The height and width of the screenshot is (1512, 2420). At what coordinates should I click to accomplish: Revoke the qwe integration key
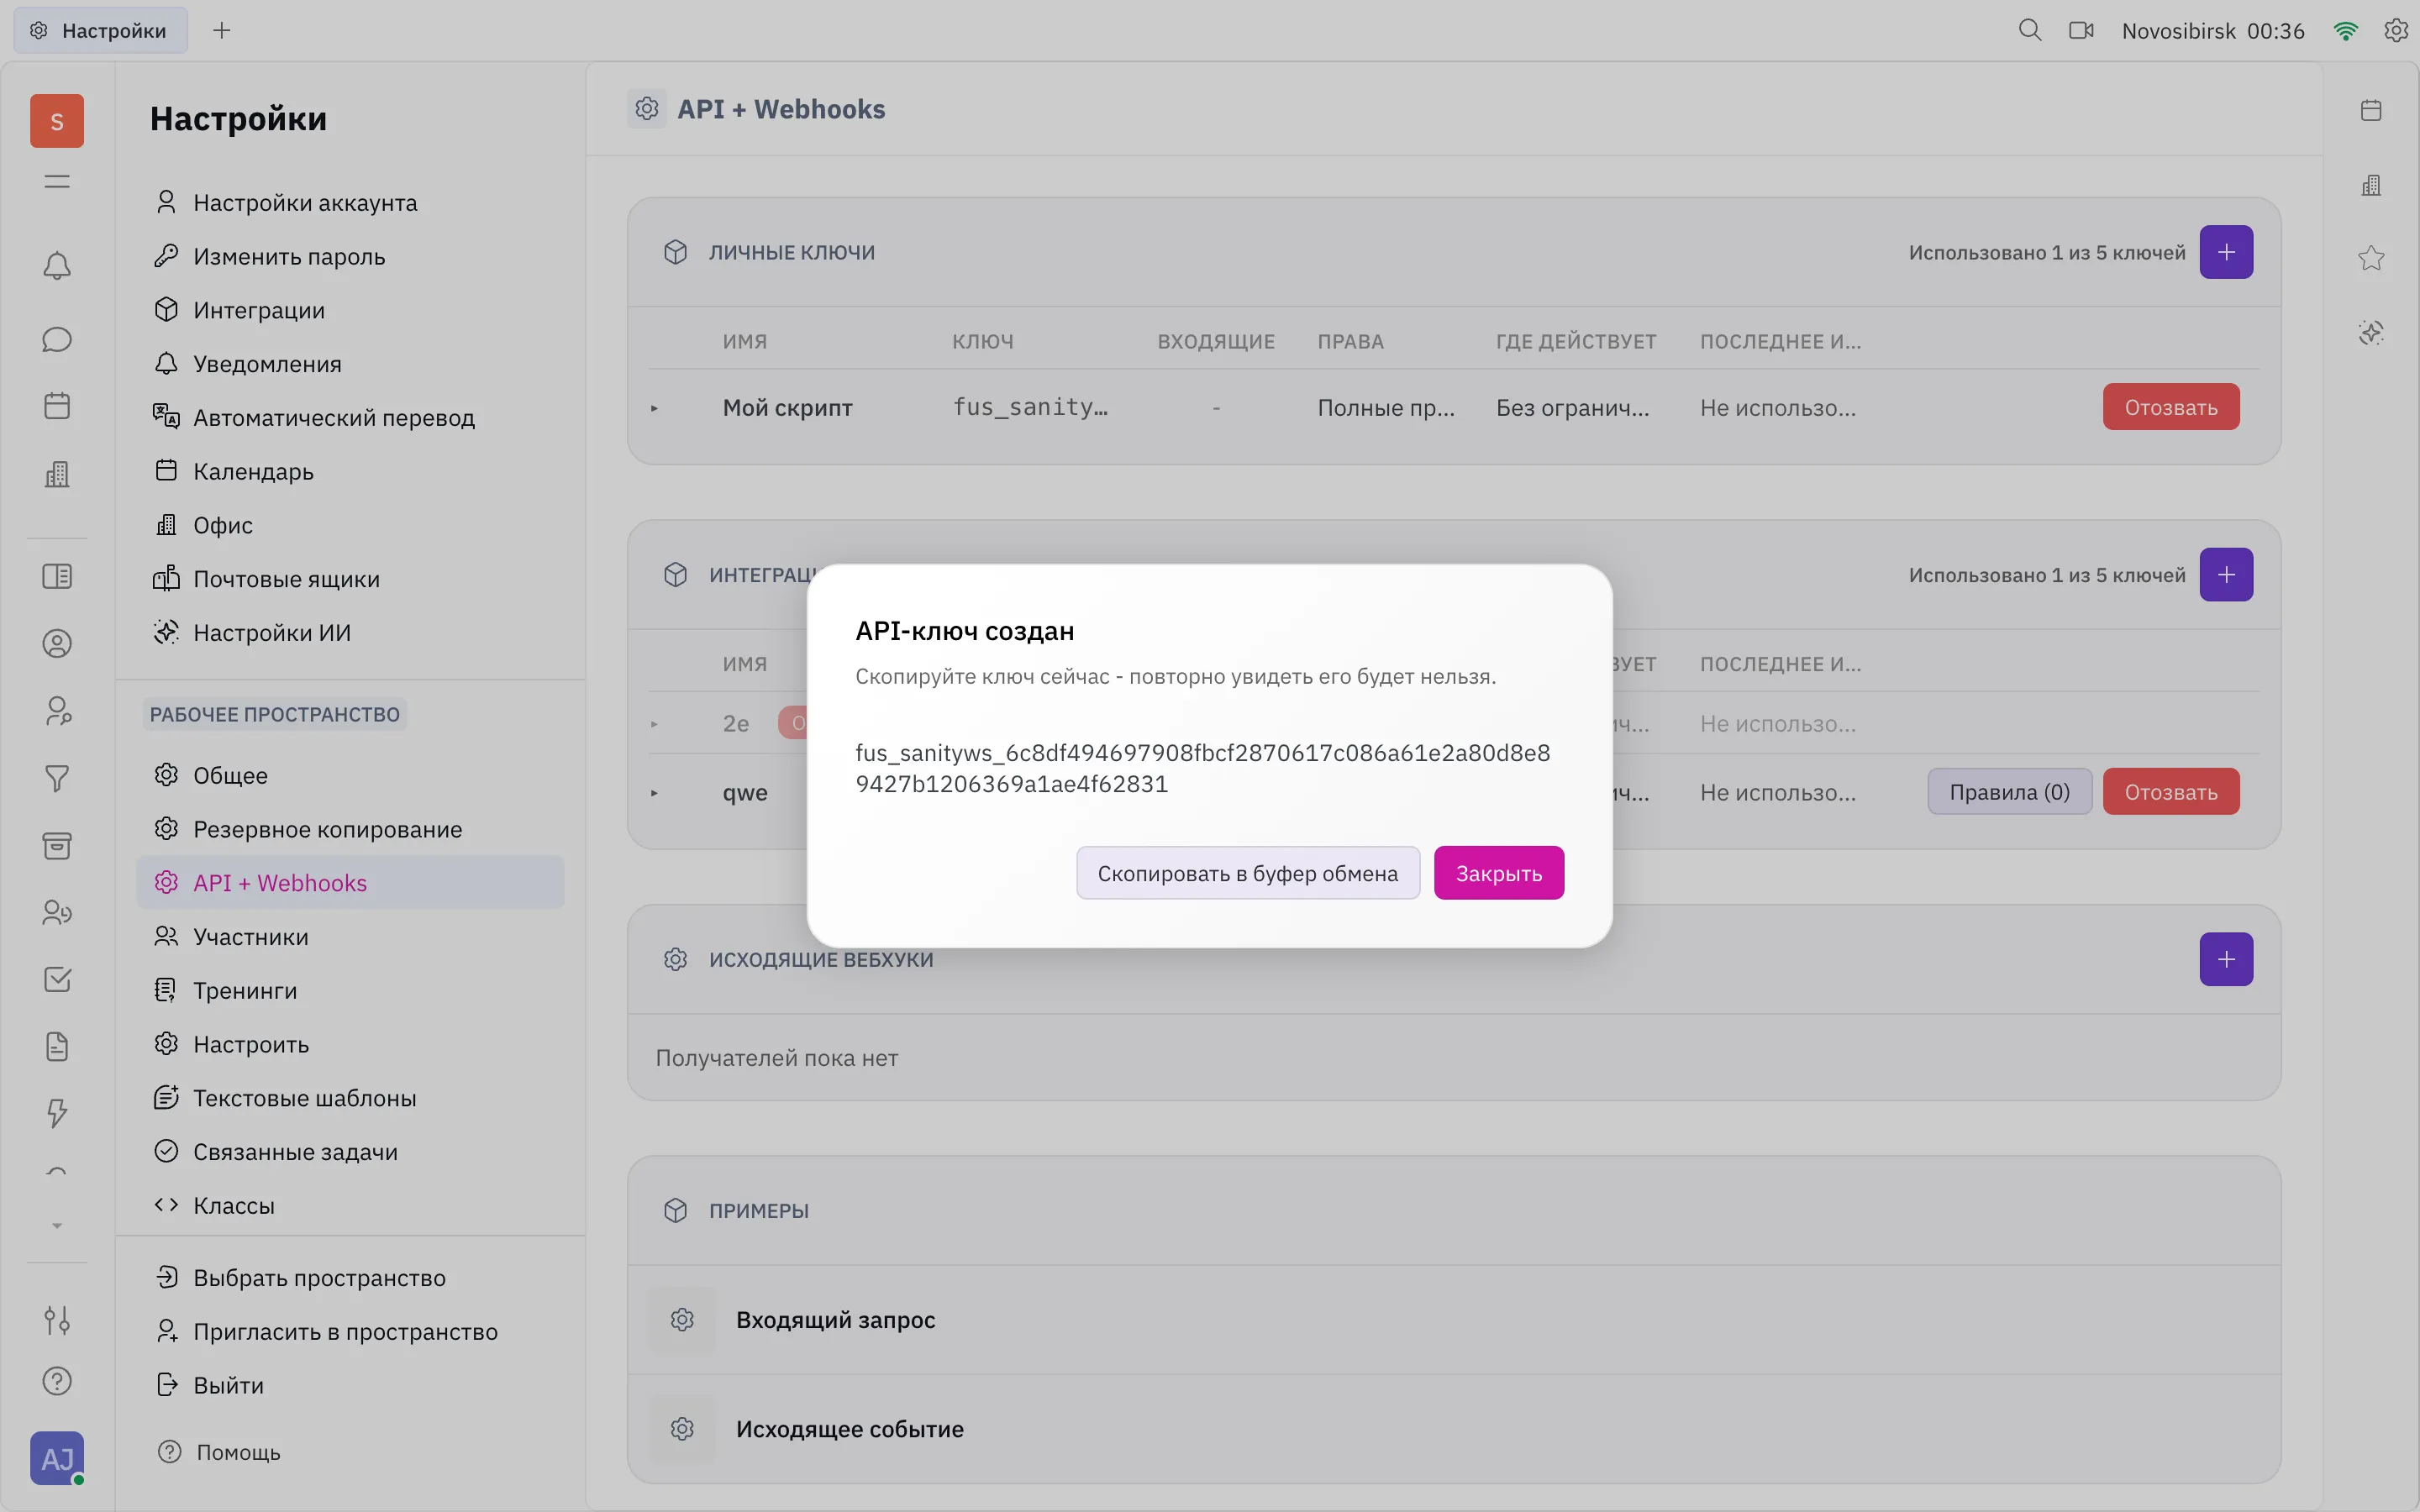(x=2170, y=792)
